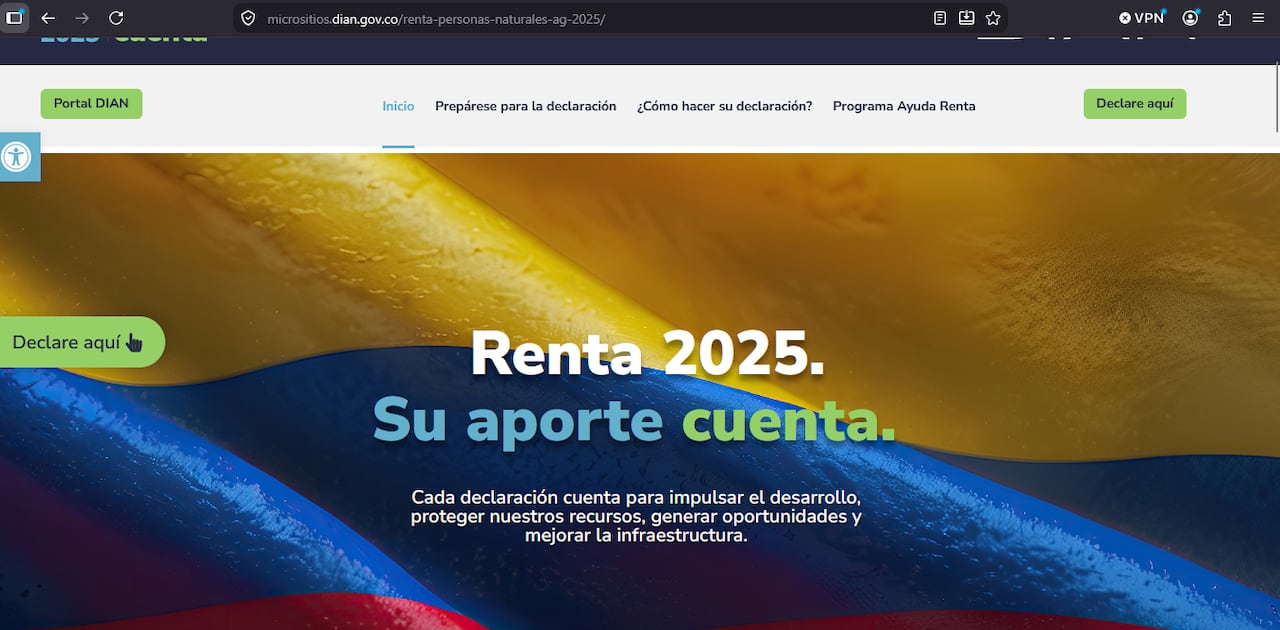This screenshot has width=1280, height=630.
Task: Open ¿Cómo hacer su declaración? menu
Action: [724, 106]
